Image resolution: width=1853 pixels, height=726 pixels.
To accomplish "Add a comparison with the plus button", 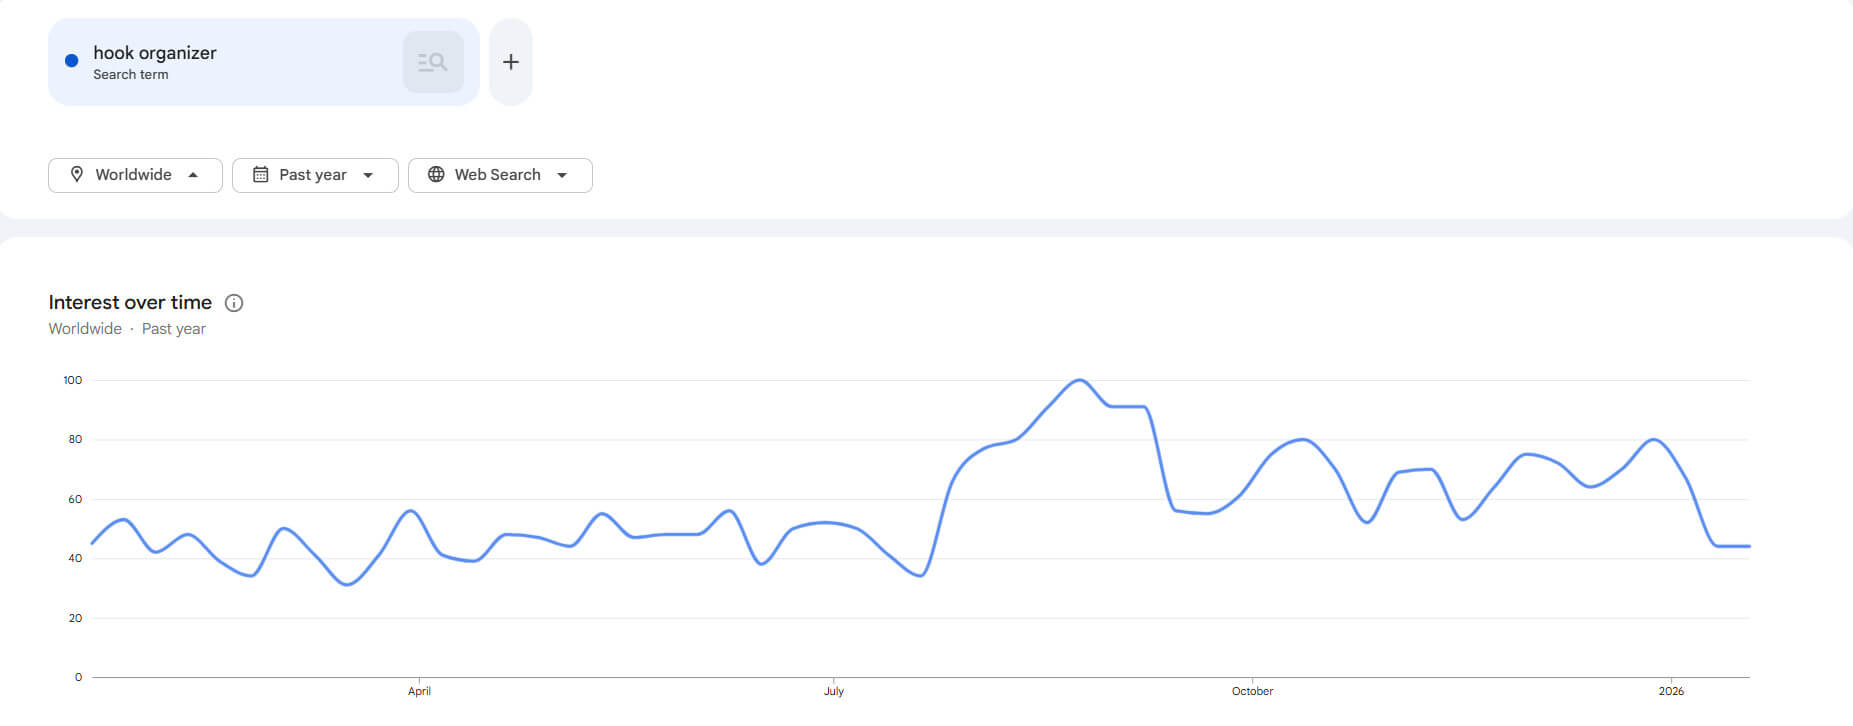I will coord(510,62).
